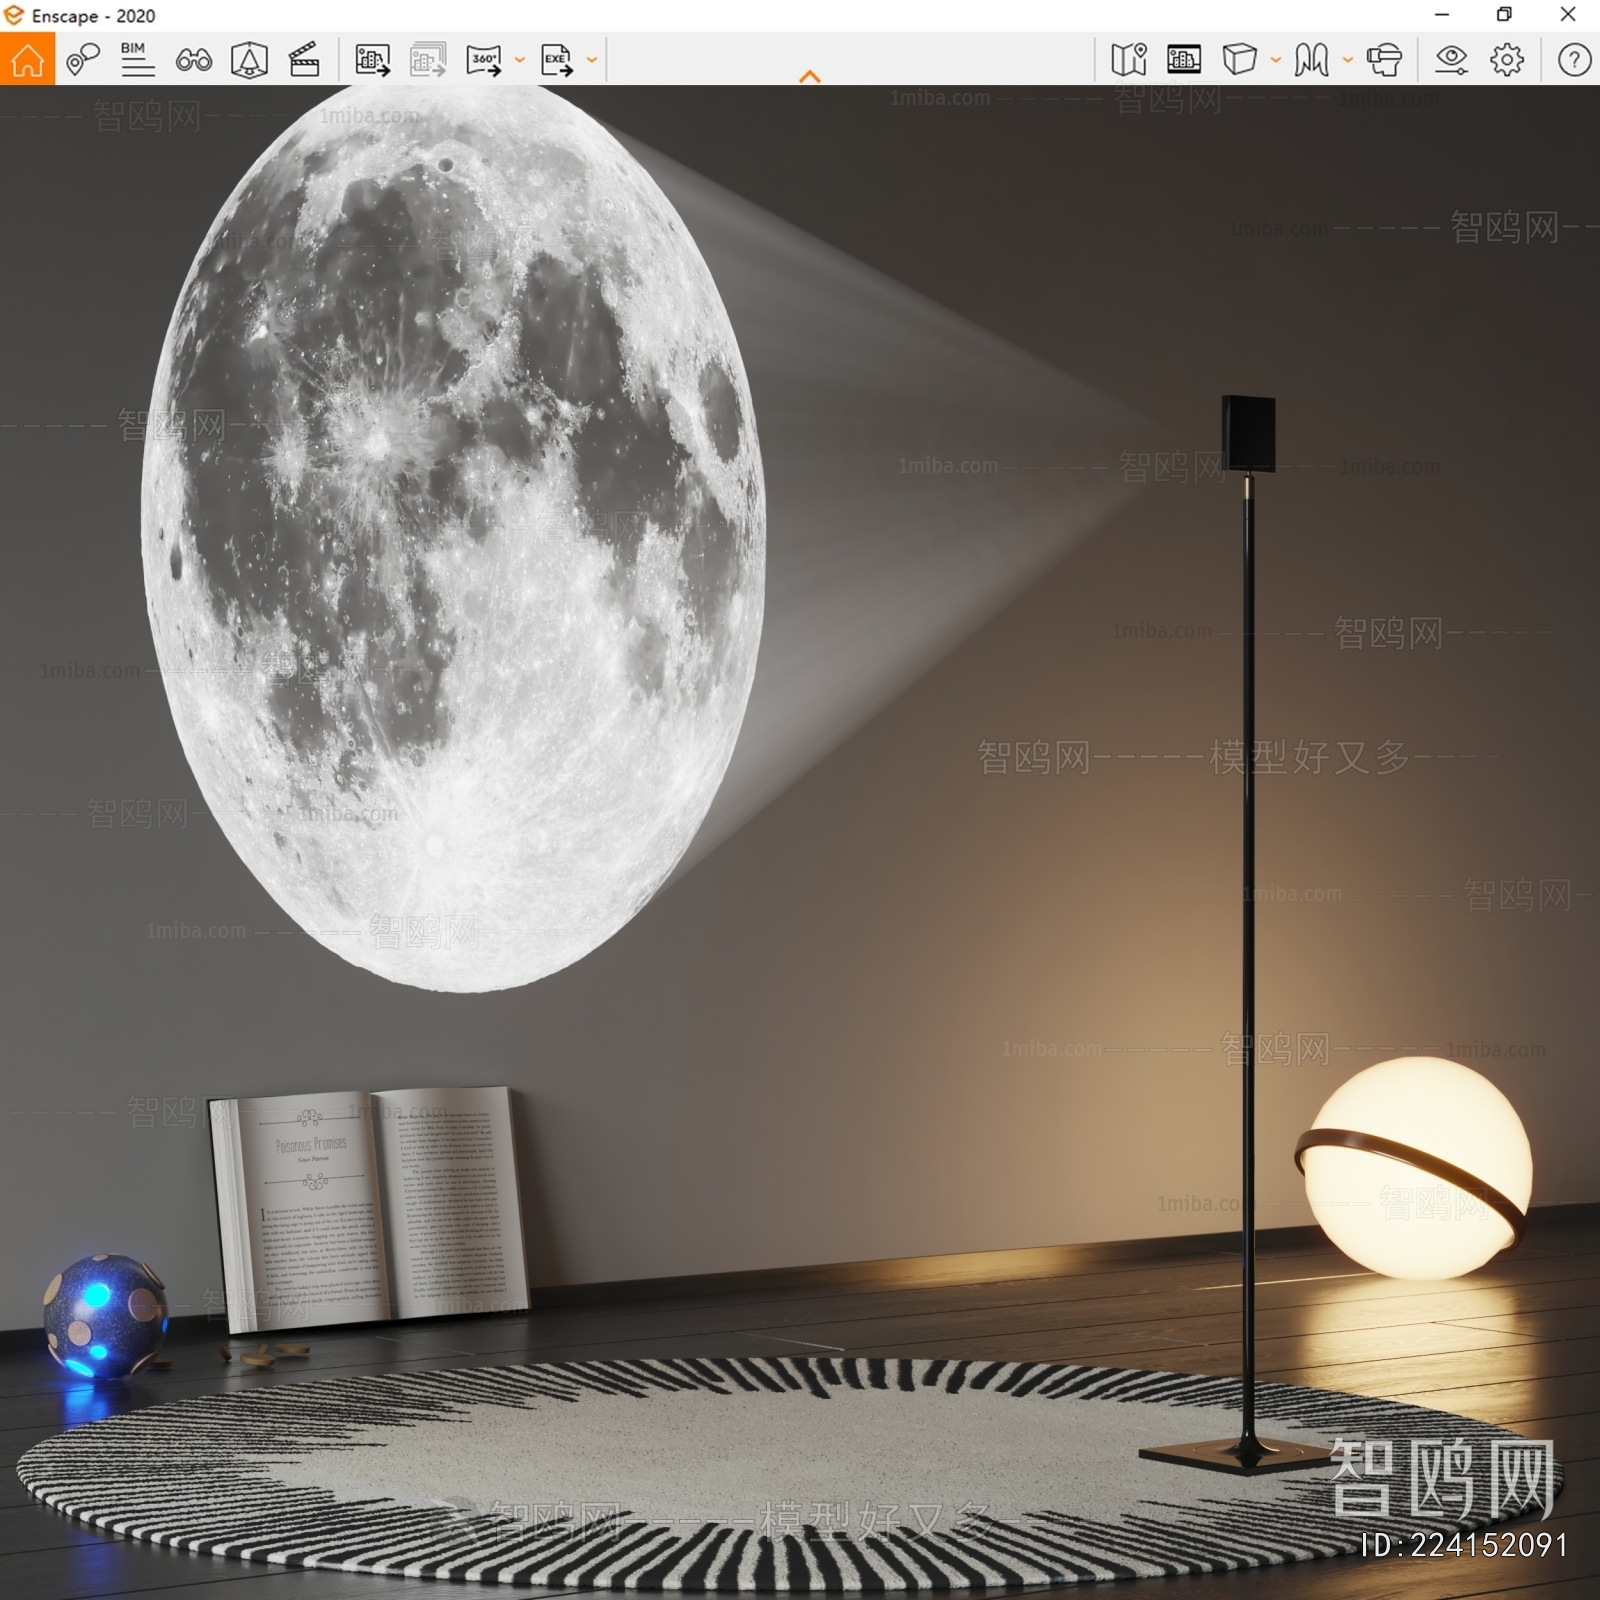Click the projected moon in viewport

pyautogui.click(x=455, y=540)
